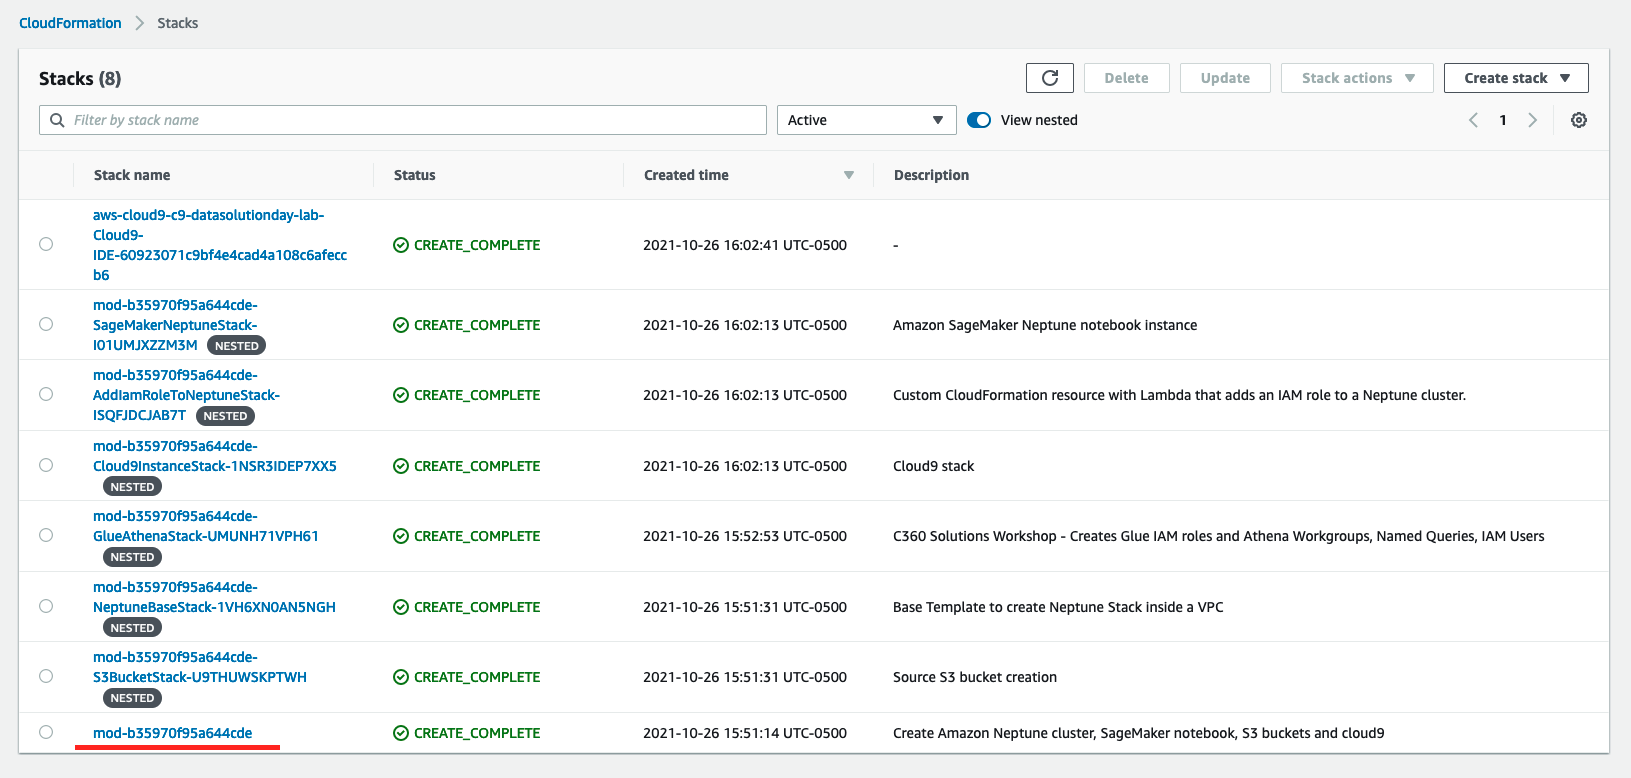Select radio for the GlueAthenaStack row
Image resolution: width=1631 pixels, height=778 pixels.
(46, 535)
